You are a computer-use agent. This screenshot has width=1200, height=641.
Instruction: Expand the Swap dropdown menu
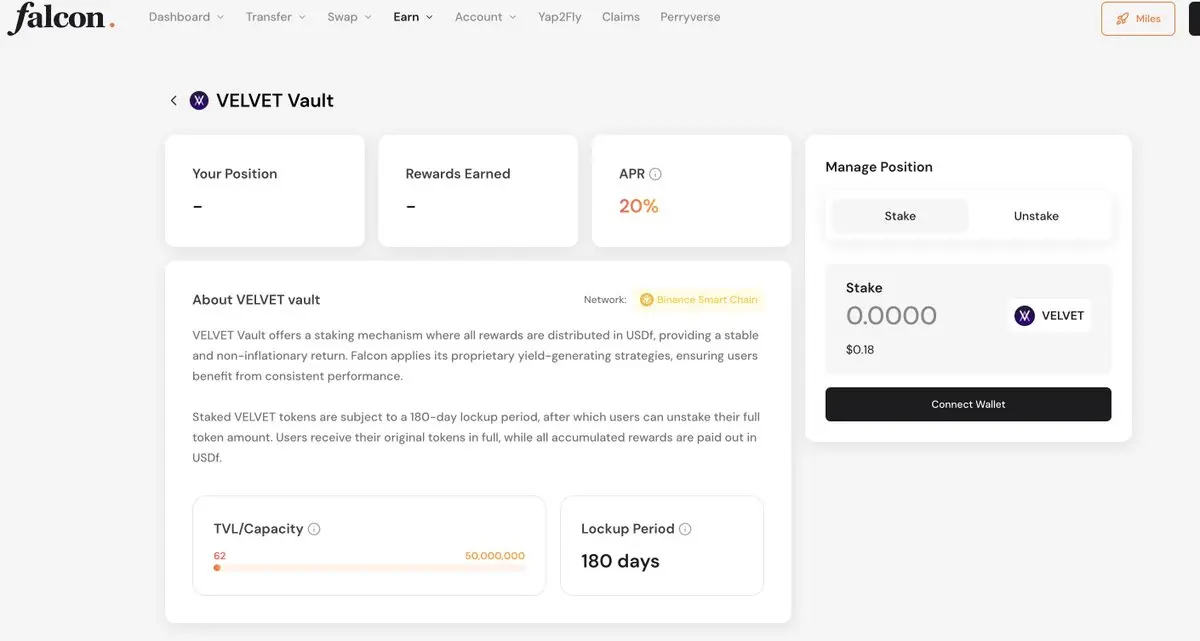349,17
